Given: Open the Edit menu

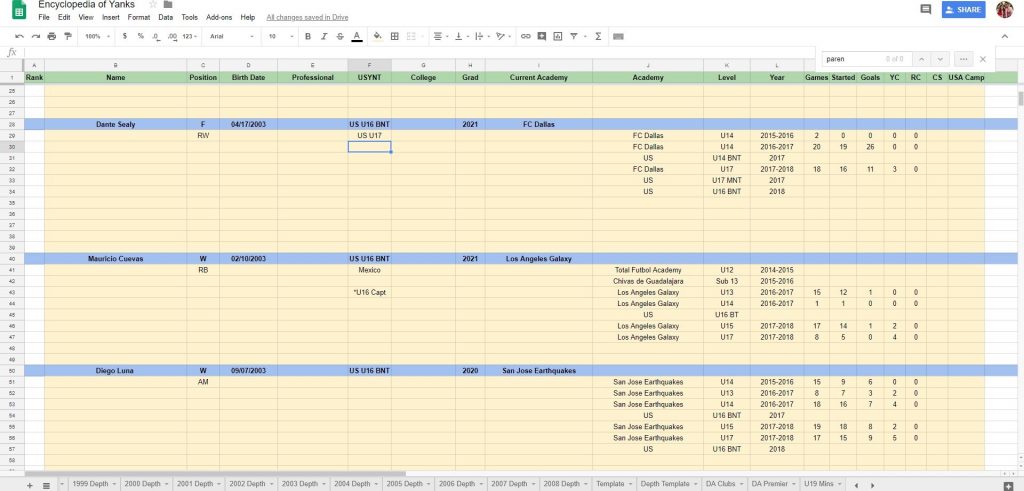Looking at the screenshot, I should 64,18.
